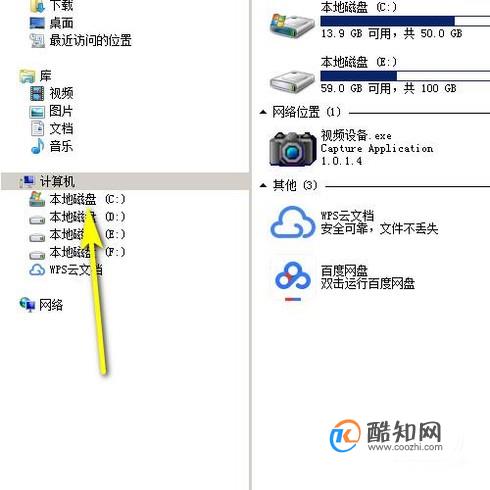Open the camera Capture Application icon
Screen dimensions: 490x490
pyautogui.click(x=293, y=149)
